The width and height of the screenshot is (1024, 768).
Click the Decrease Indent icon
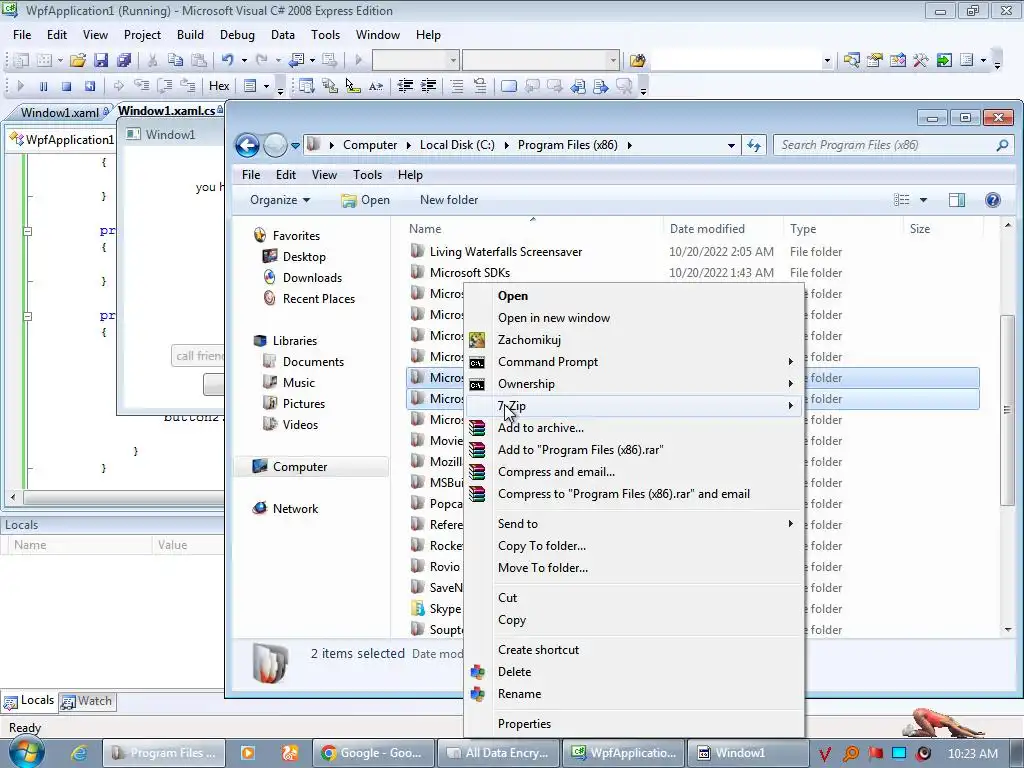click(405, 86)
